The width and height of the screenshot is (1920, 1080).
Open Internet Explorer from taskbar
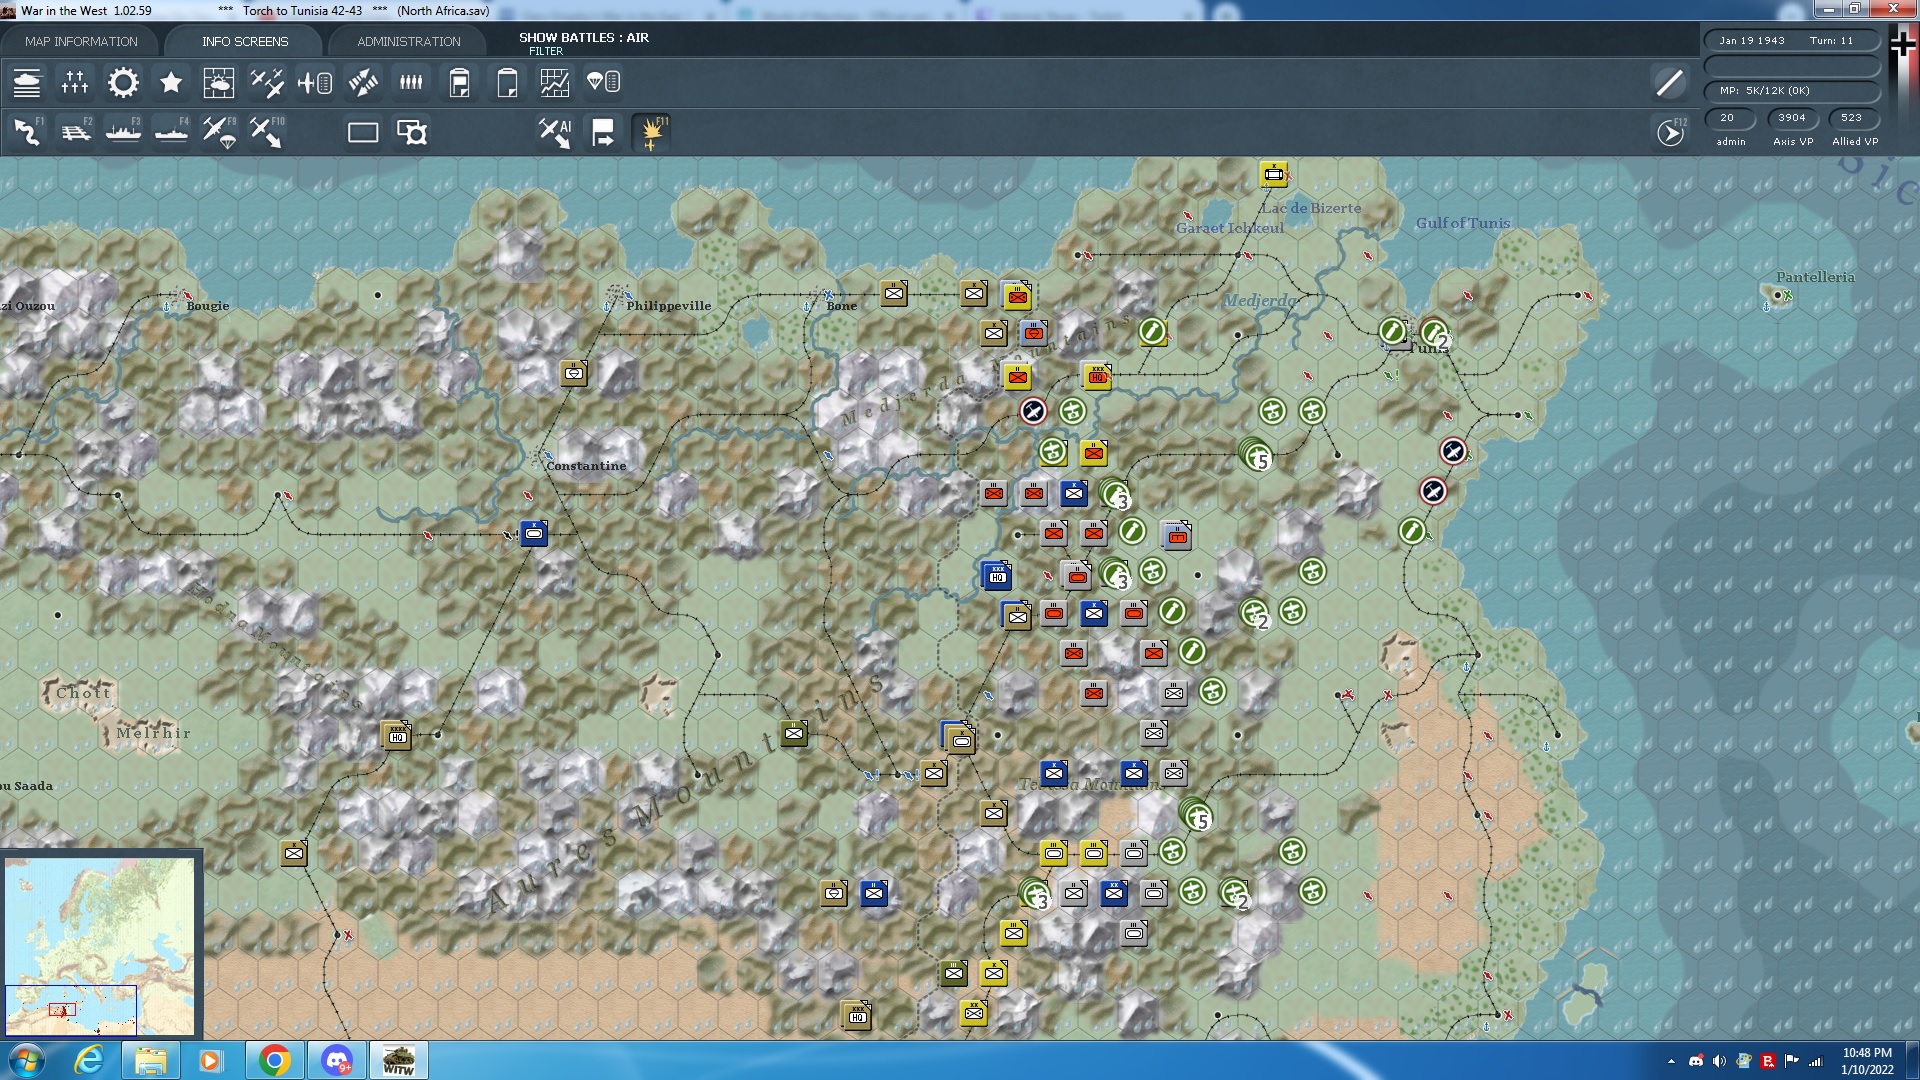click(90, 1060)
